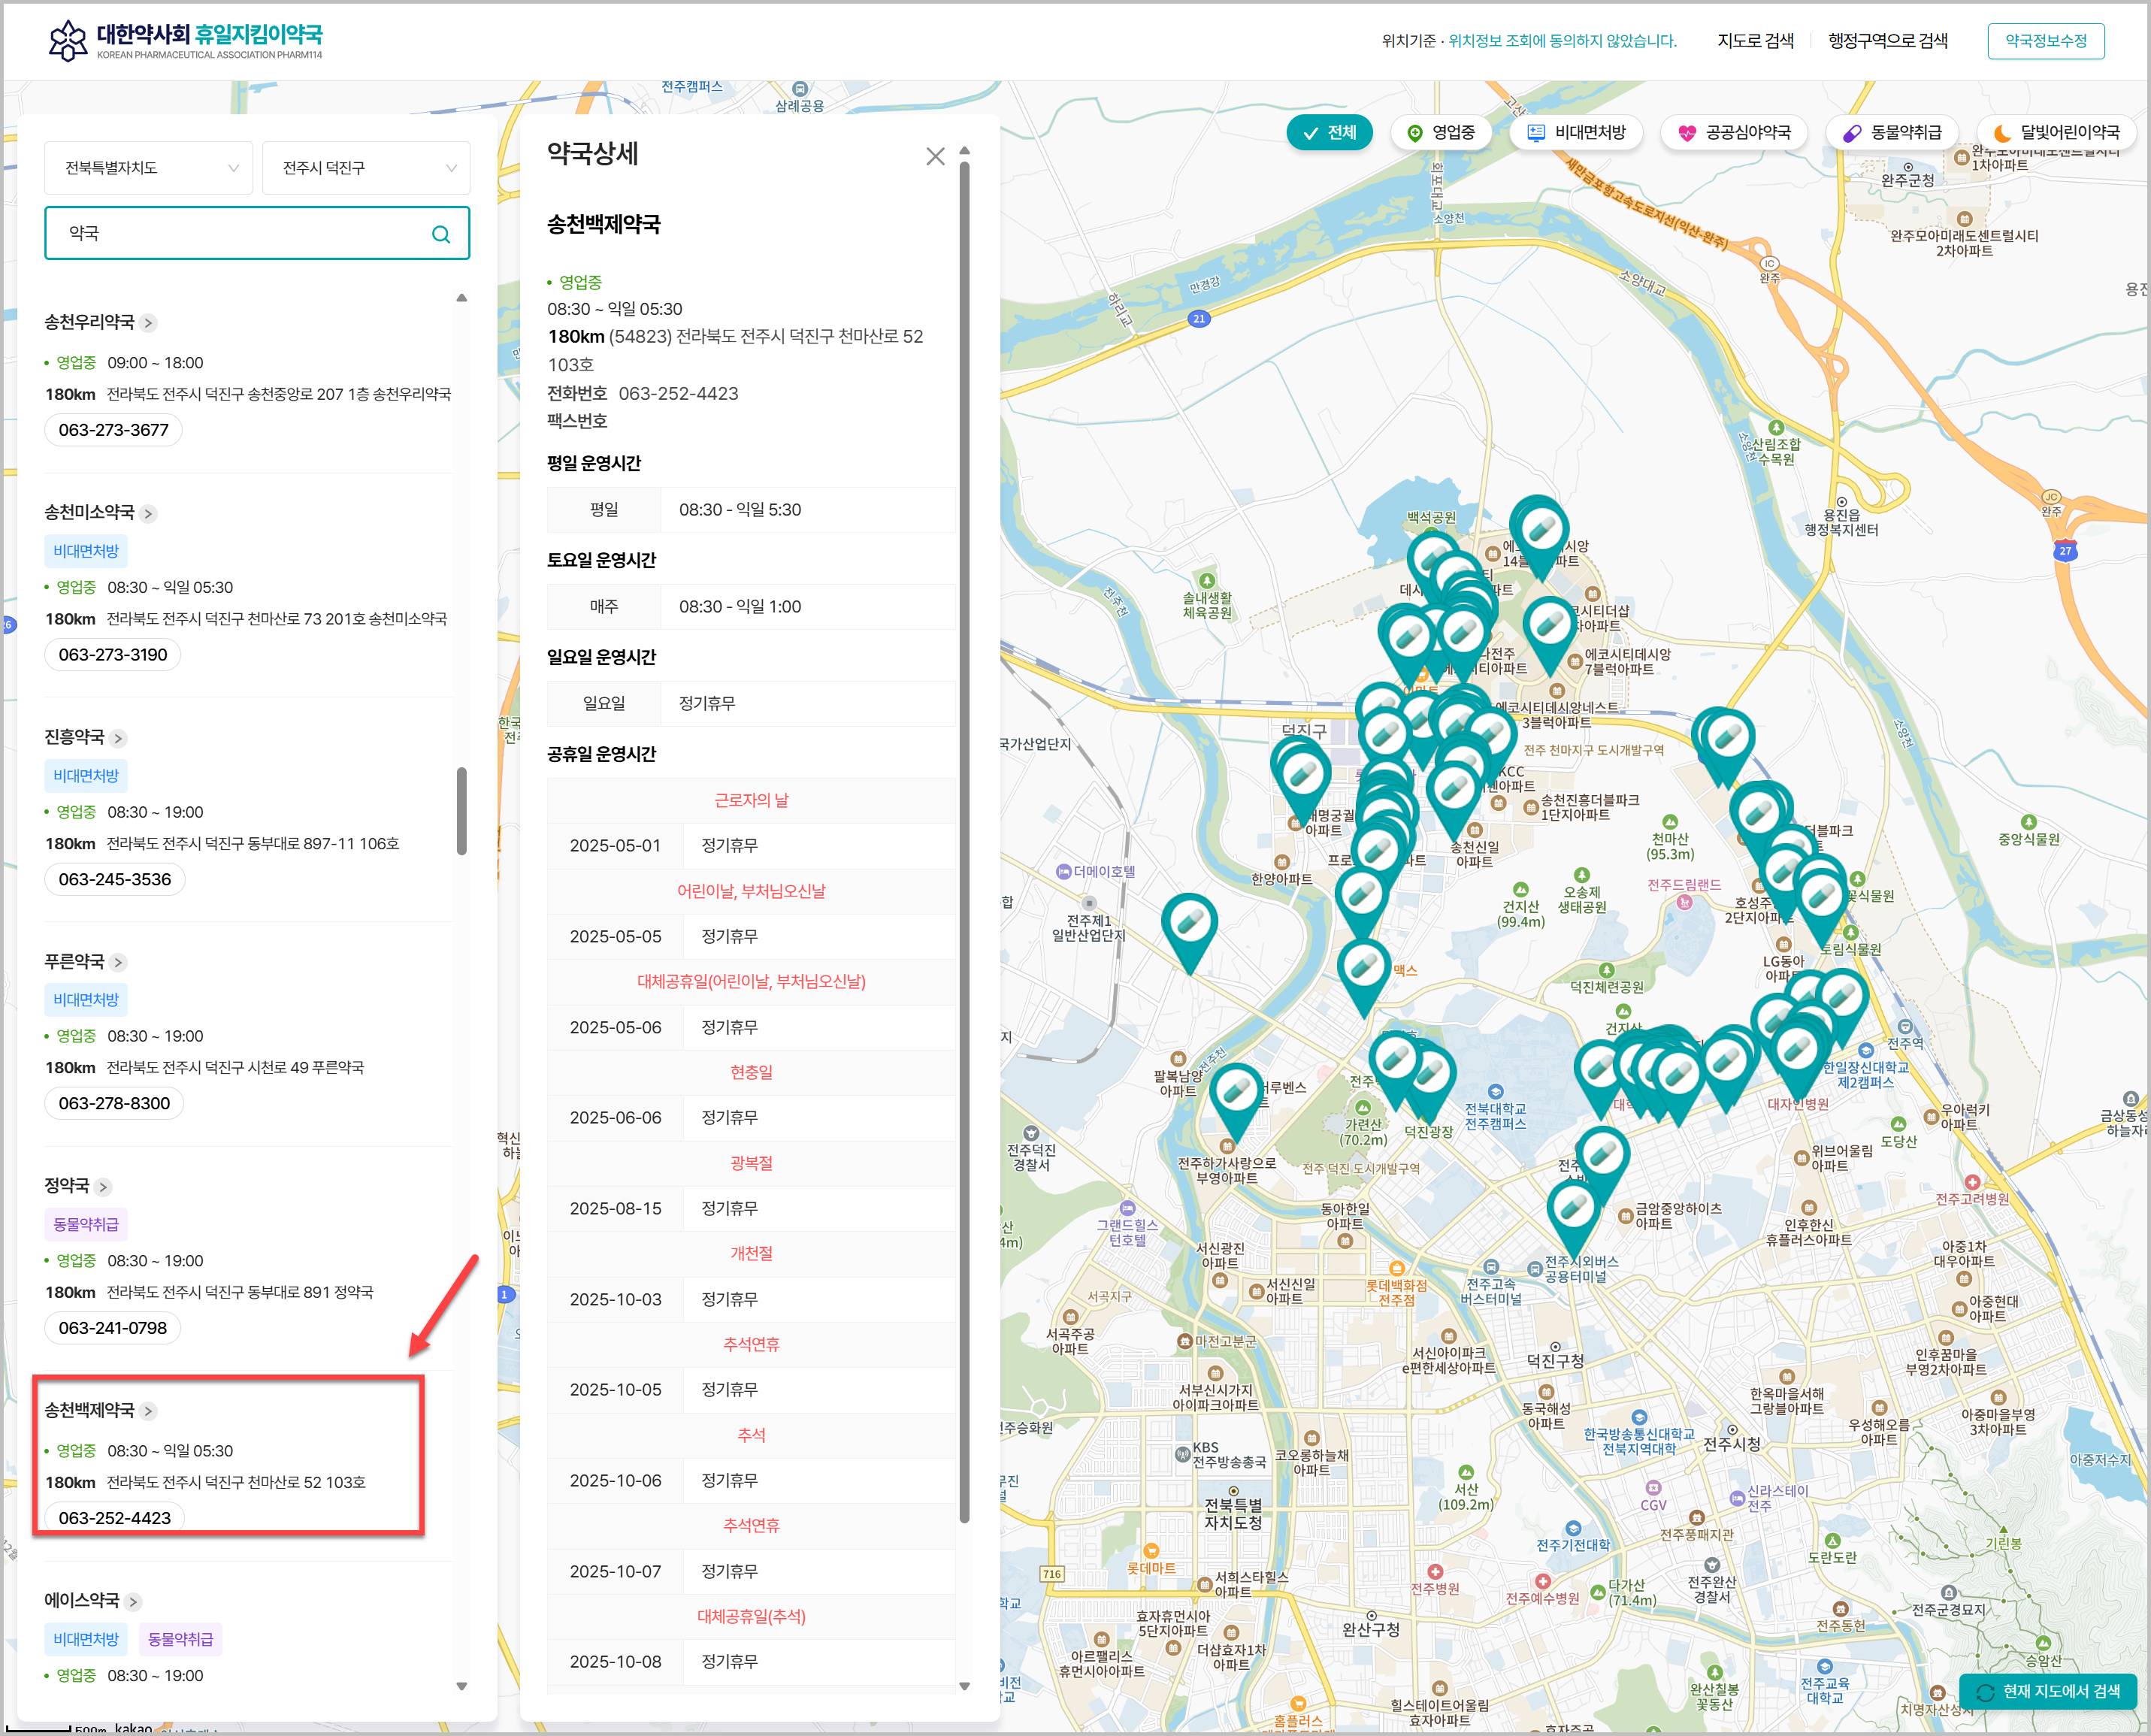Click into the 약국 search input field
Screen dimensions: 2151x1736
click(240, 234)
